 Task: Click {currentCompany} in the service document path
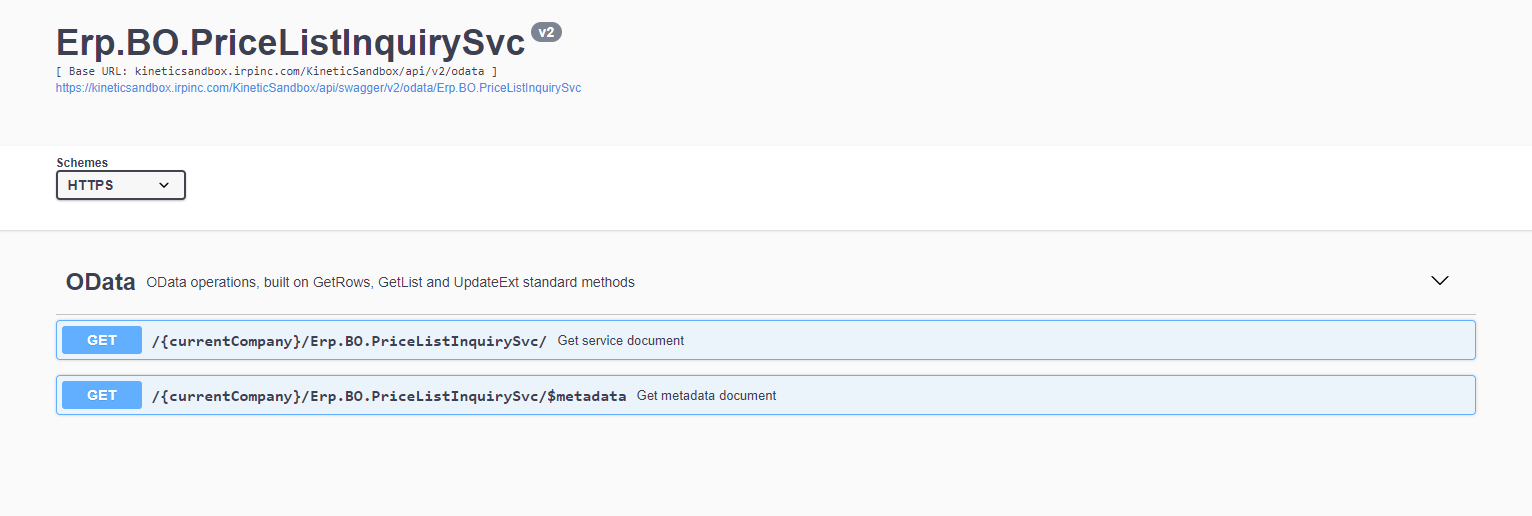227,341
